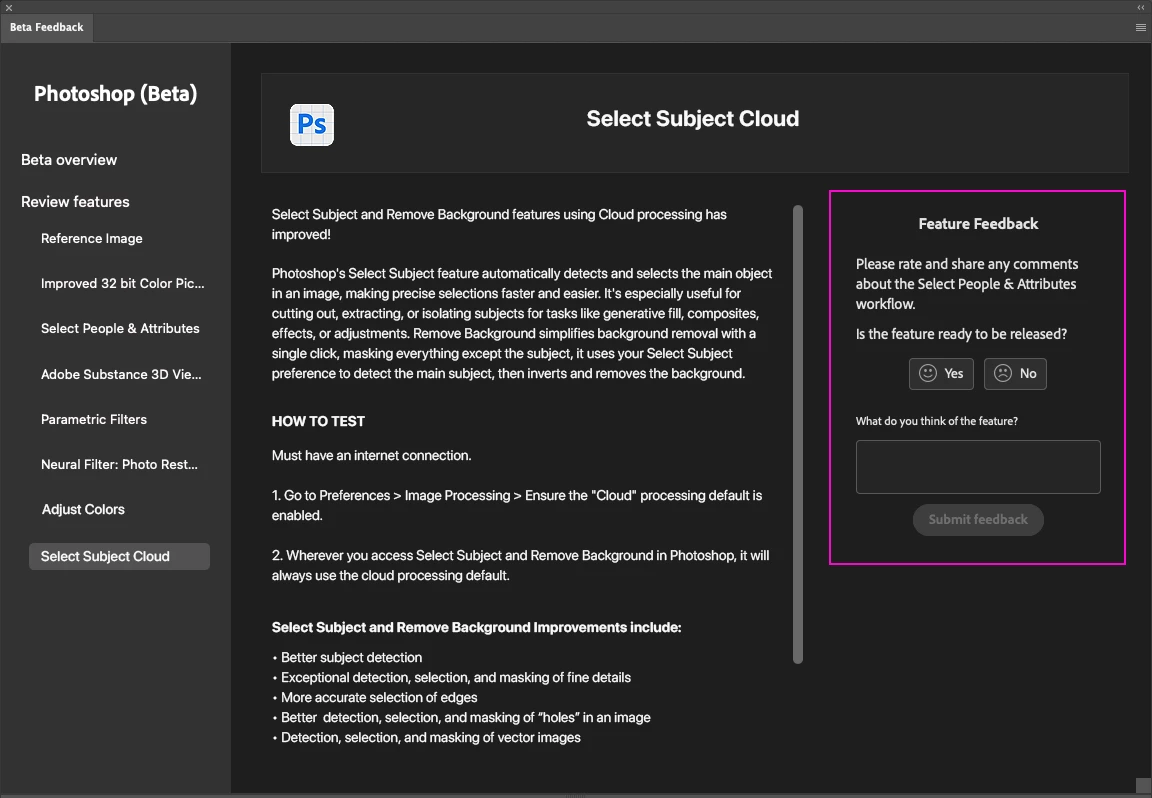Click the Submit feedback button
The height and width of the screenshot is (798, 1152).
coord(978,520)
